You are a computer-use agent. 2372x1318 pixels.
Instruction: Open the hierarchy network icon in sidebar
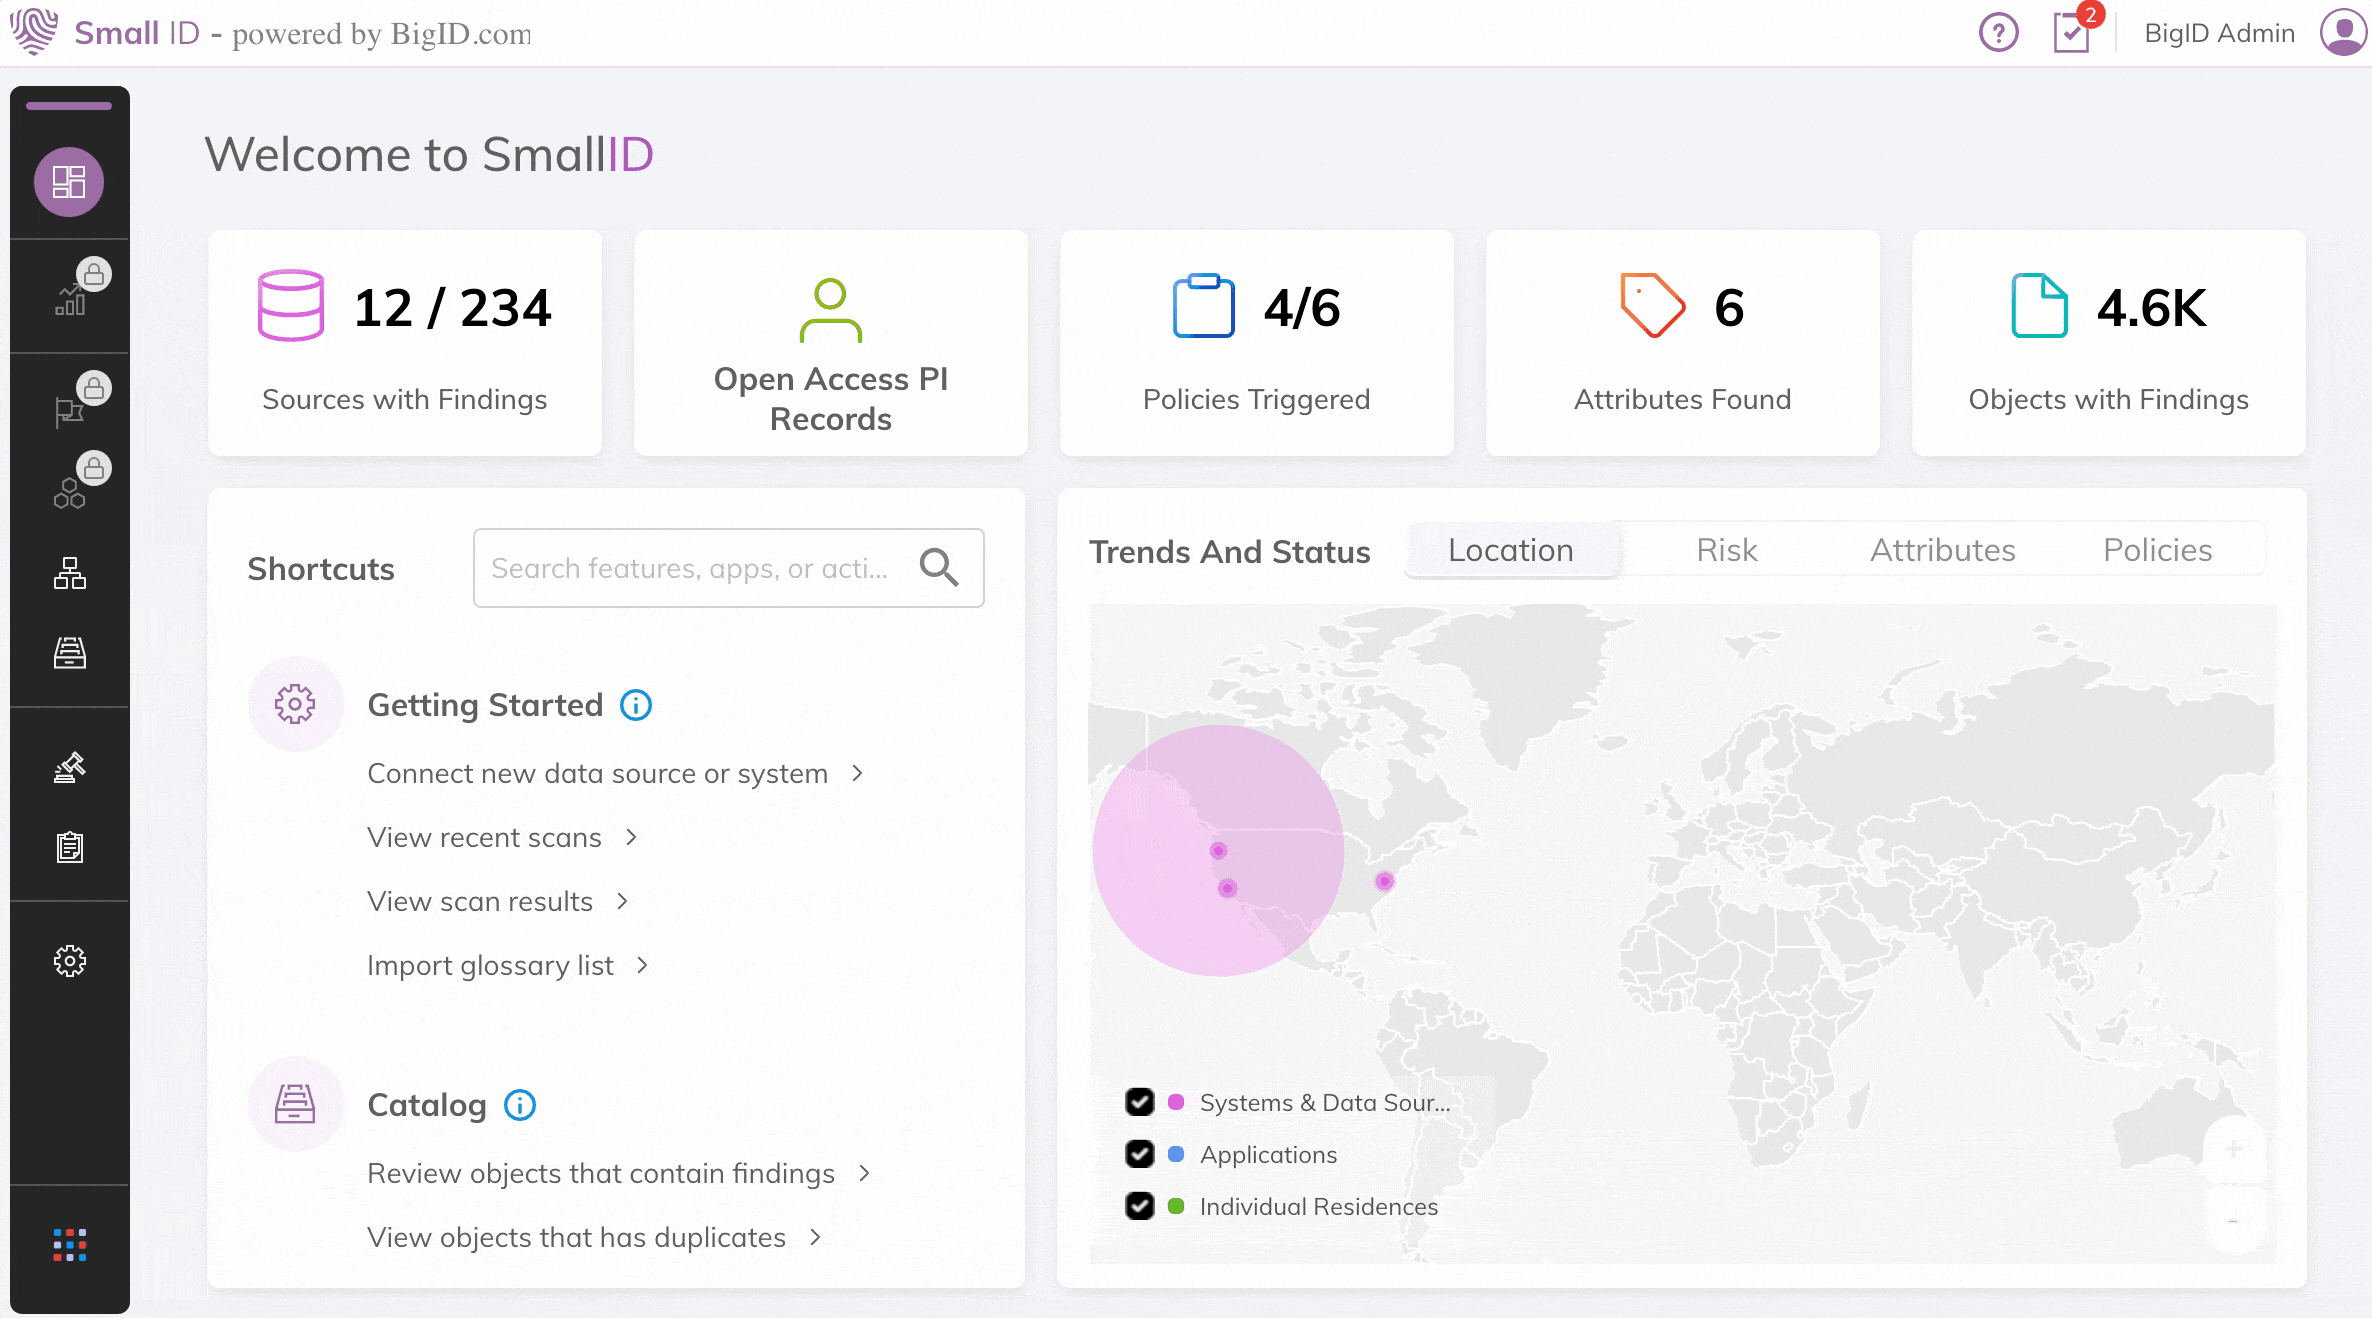tap(70, 573)
